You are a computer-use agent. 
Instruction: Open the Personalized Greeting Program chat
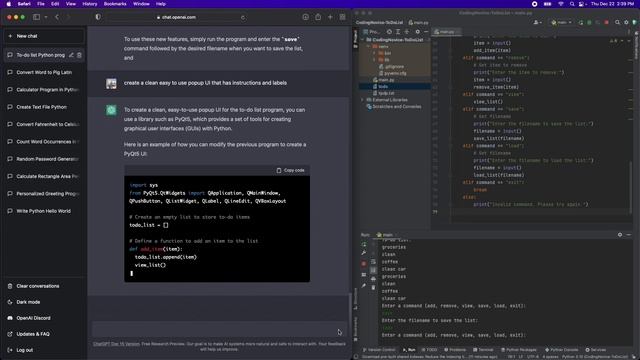coord(44,194)
